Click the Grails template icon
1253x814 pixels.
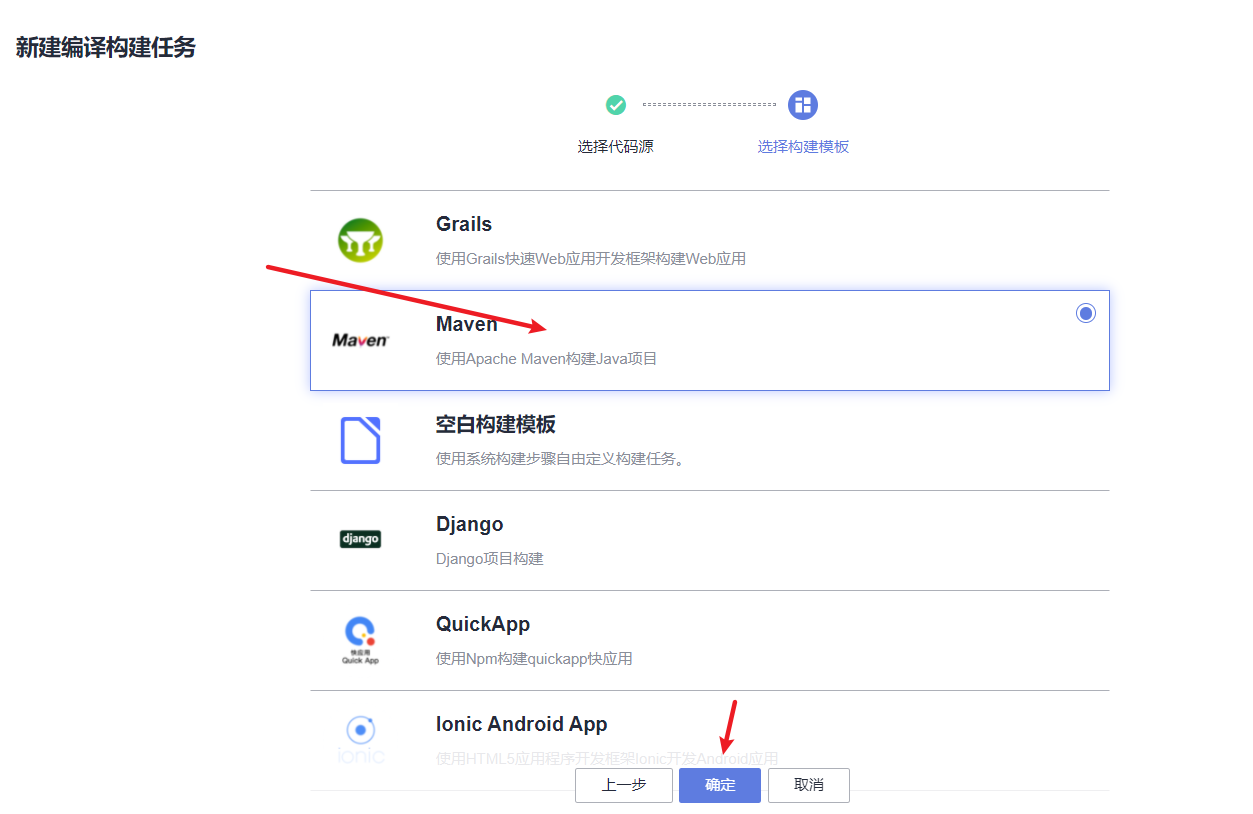[360, 240]
